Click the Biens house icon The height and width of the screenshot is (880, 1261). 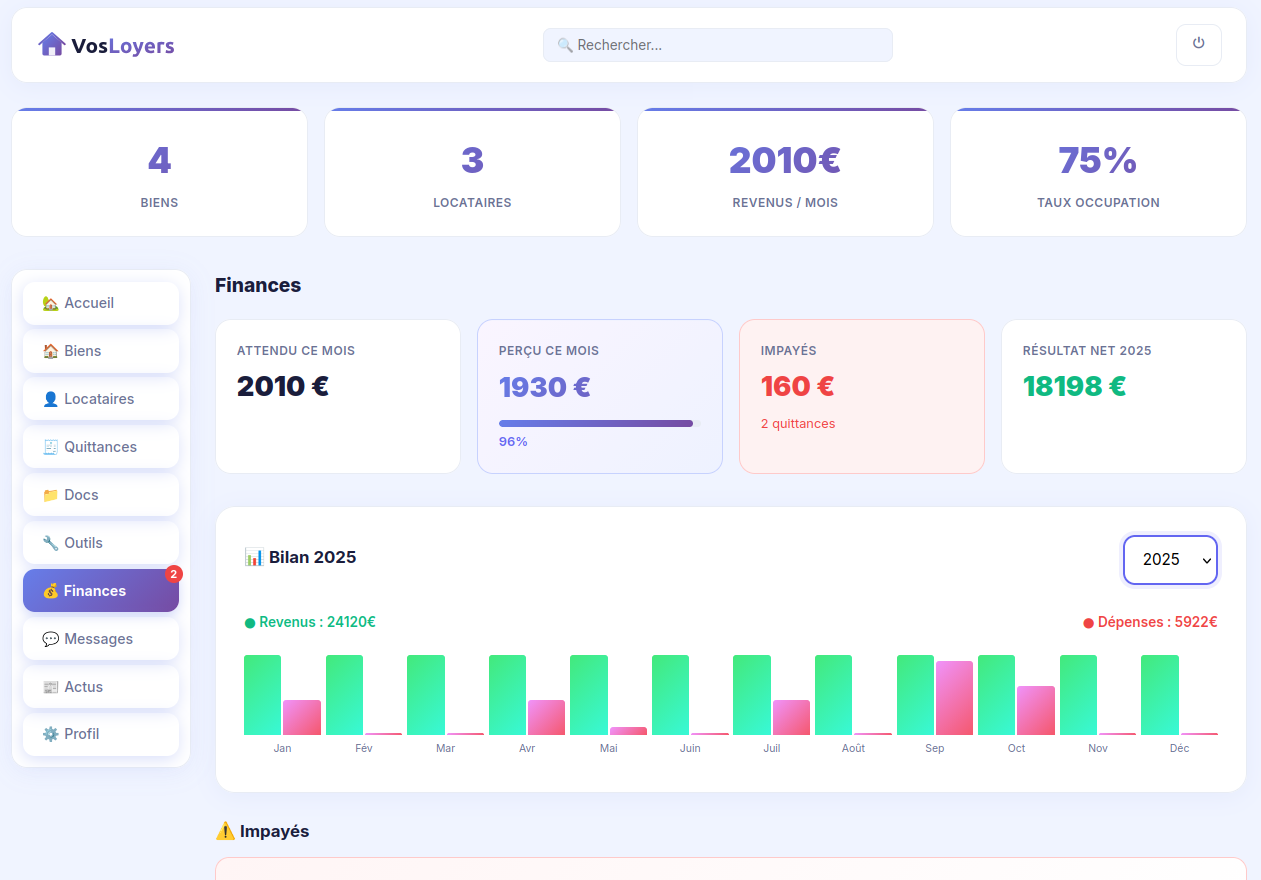[x=51, y=351]
